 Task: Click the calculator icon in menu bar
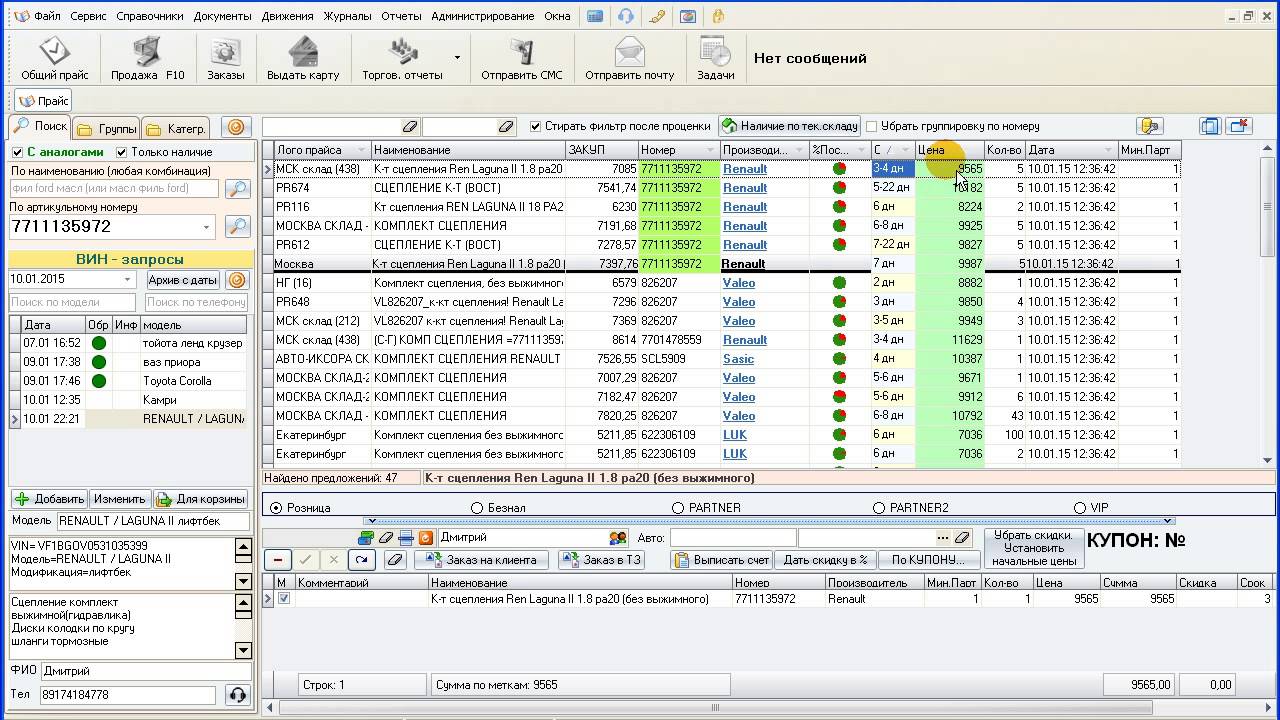coord(595,16)
